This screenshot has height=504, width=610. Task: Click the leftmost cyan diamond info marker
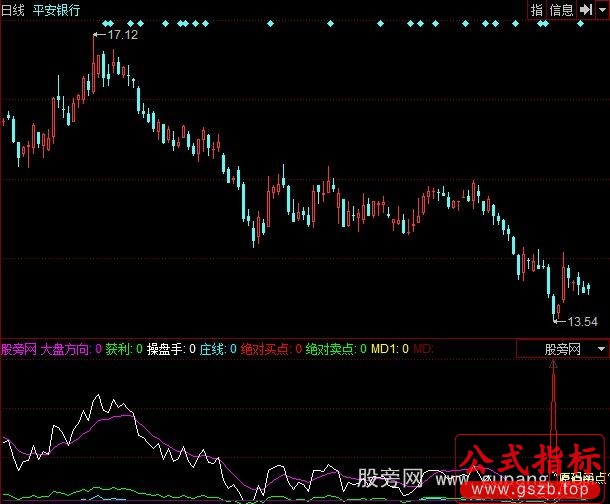pos(102,23)
